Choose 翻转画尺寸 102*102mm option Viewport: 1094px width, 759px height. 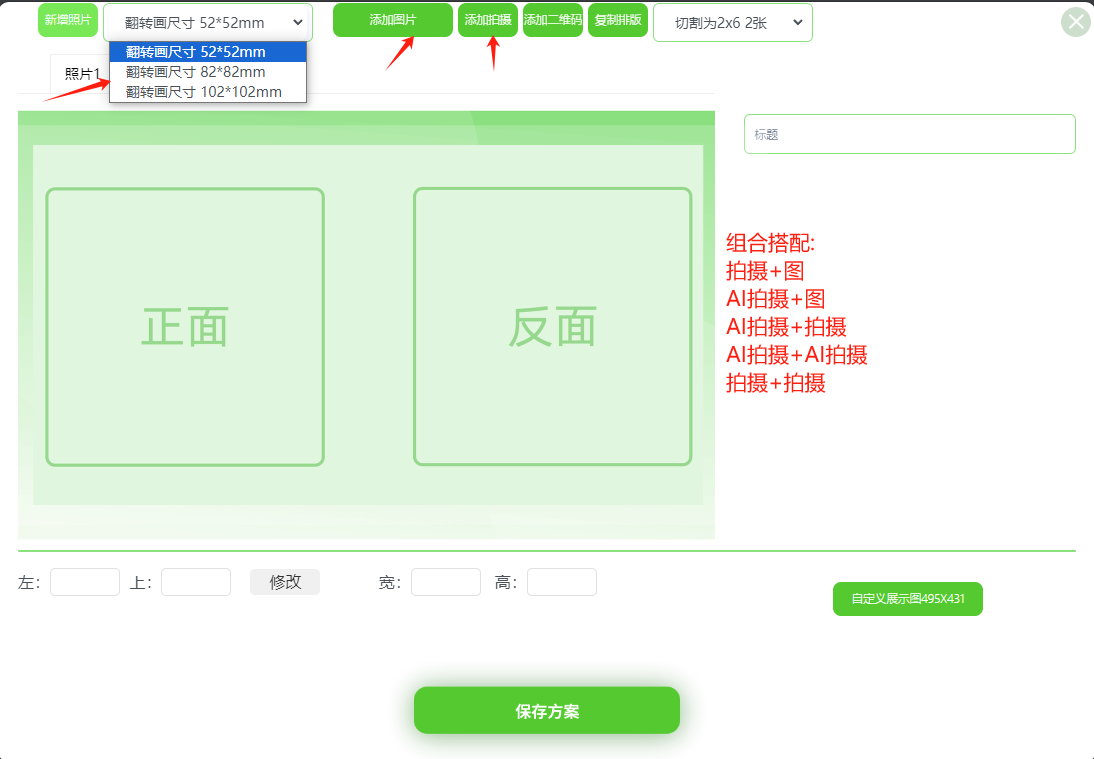208,92
